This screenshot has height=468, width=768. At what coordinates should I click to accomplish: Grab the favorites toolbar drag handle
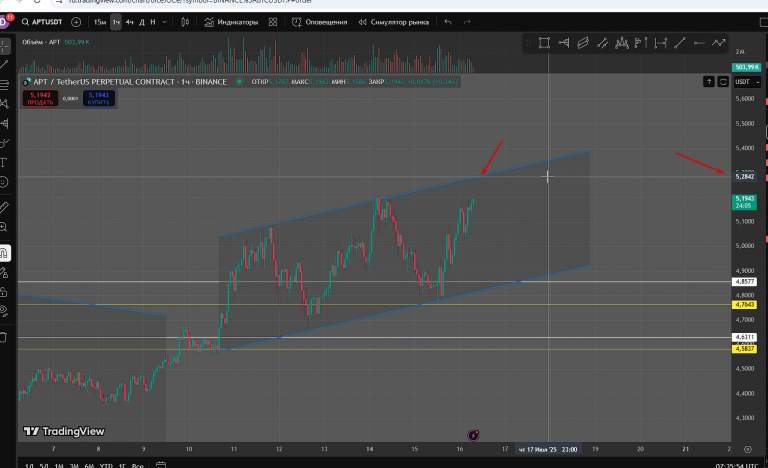tap(528, 43)
